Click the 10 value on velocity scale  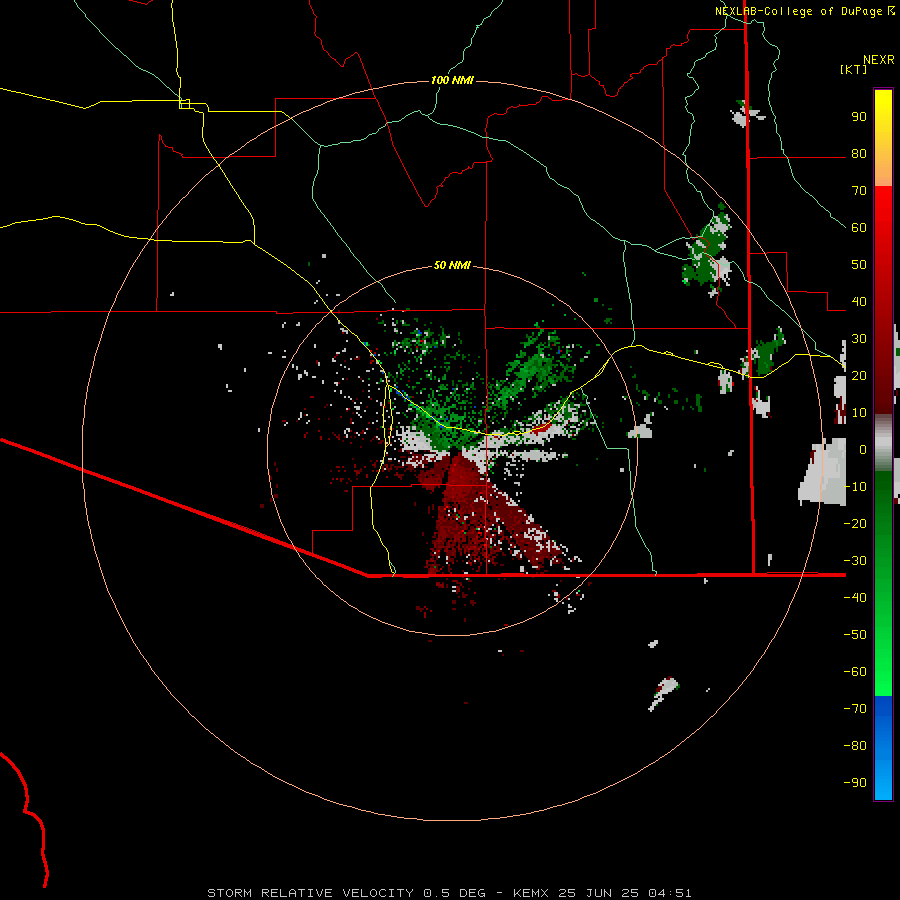859,413
